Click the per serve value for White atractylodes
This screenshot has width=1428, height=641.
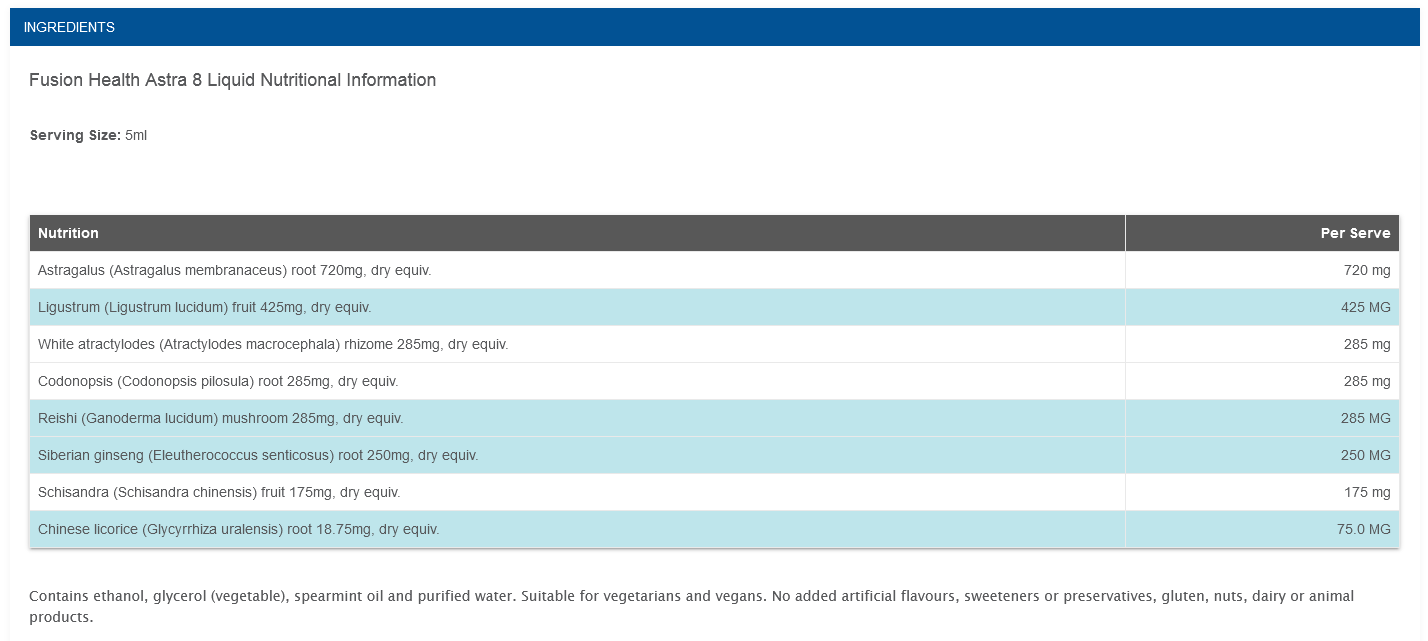pos(1367,344)
